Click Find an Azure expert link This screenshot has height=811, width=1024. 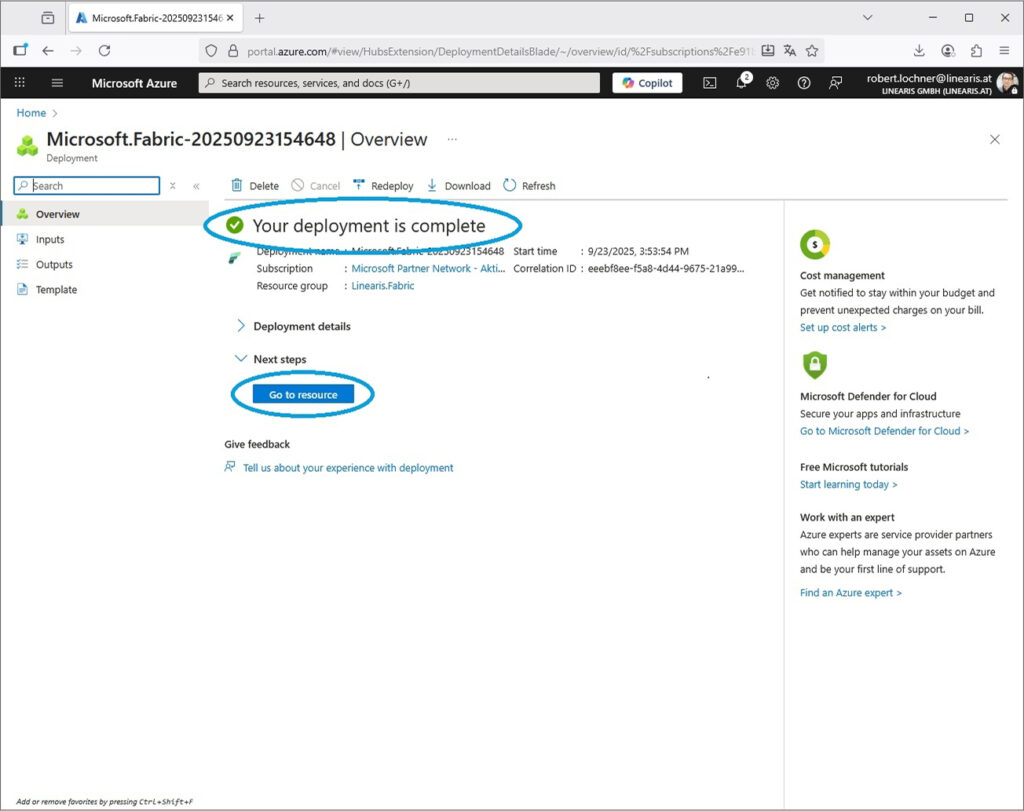[x=850, y=593]
